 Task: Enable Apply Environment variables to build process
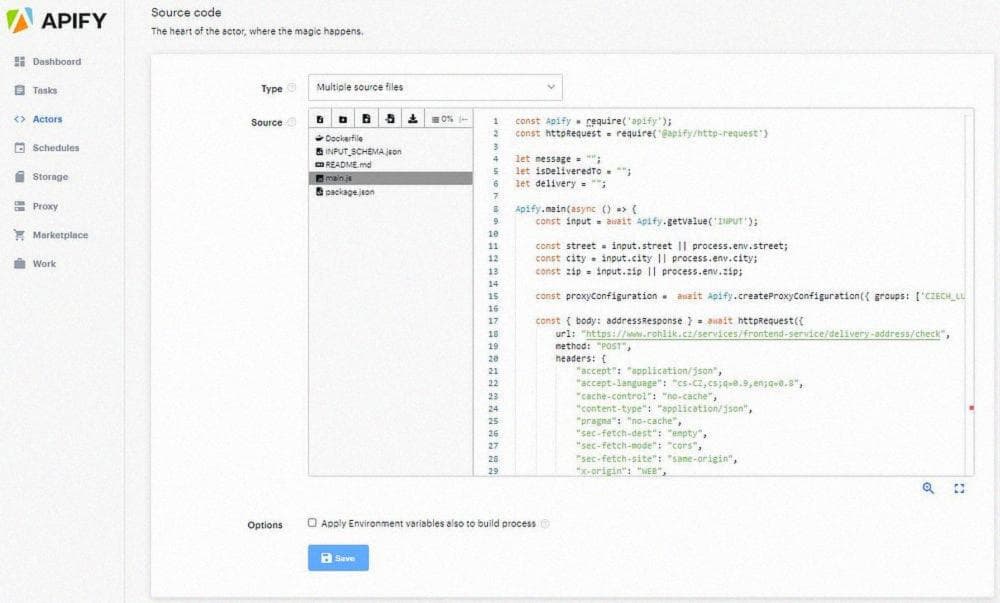pos(313,523)
